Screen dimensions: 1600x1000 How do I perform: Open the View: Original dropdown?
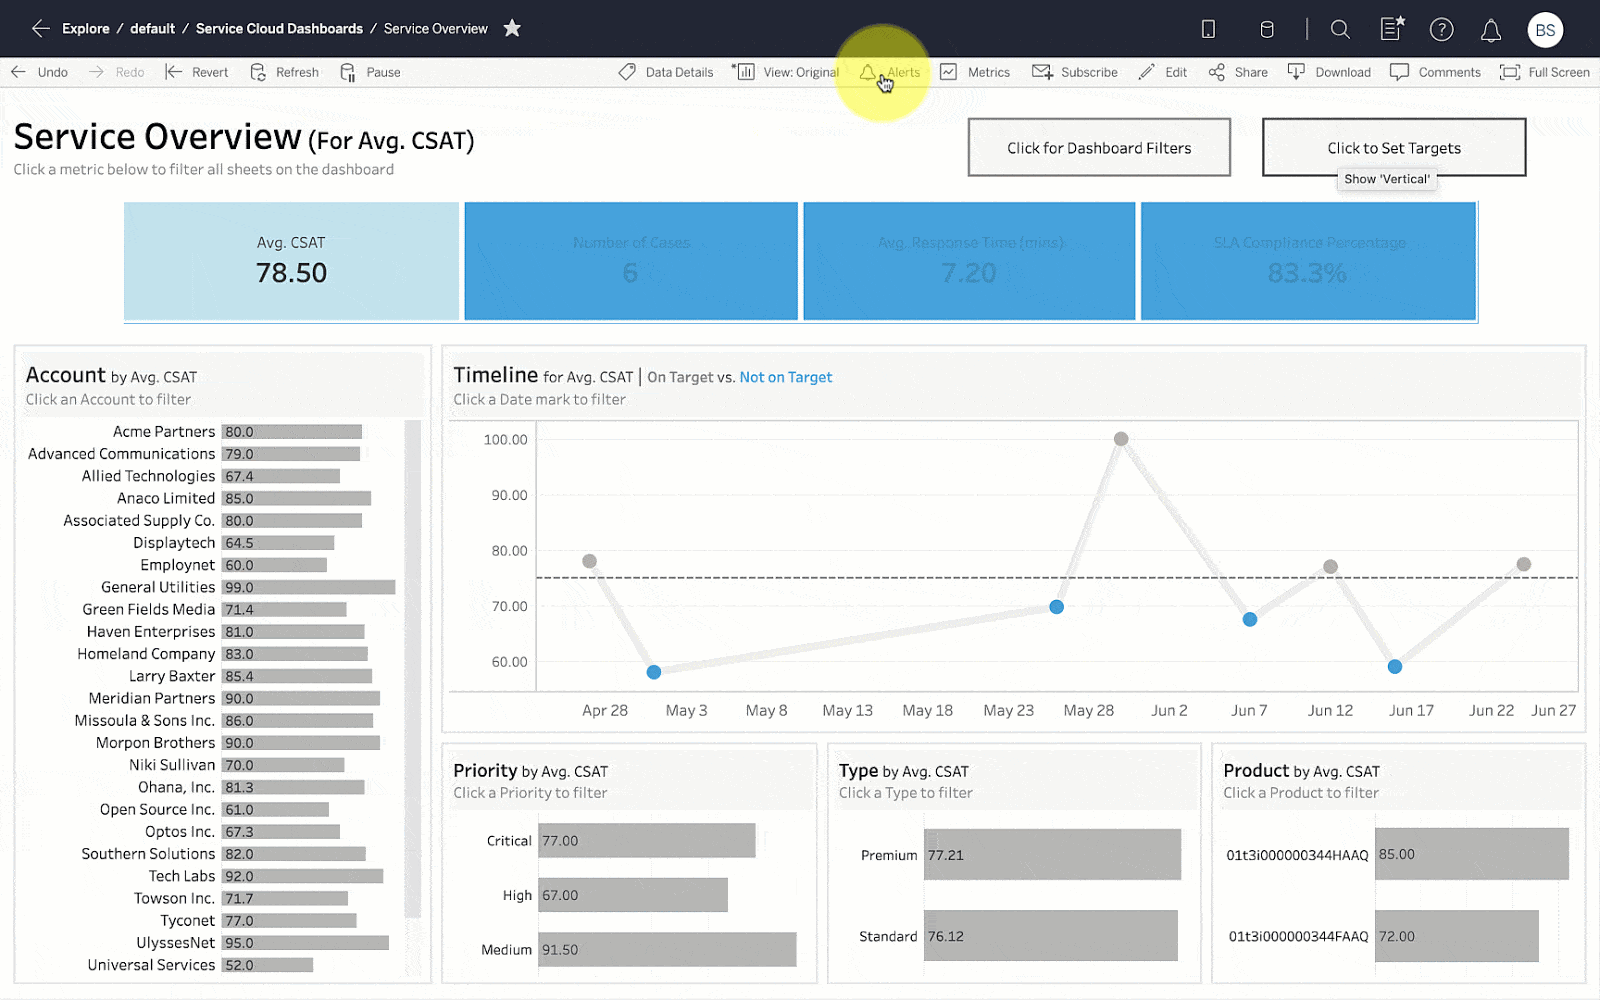(x=786, y=72)
